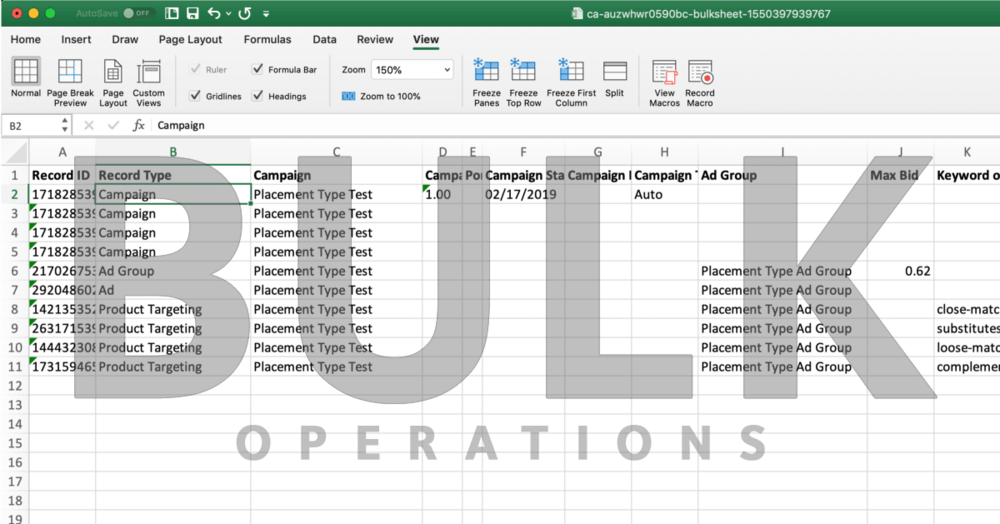Switch to Page Layout view
1000x524 pixels.
point(113,82)
